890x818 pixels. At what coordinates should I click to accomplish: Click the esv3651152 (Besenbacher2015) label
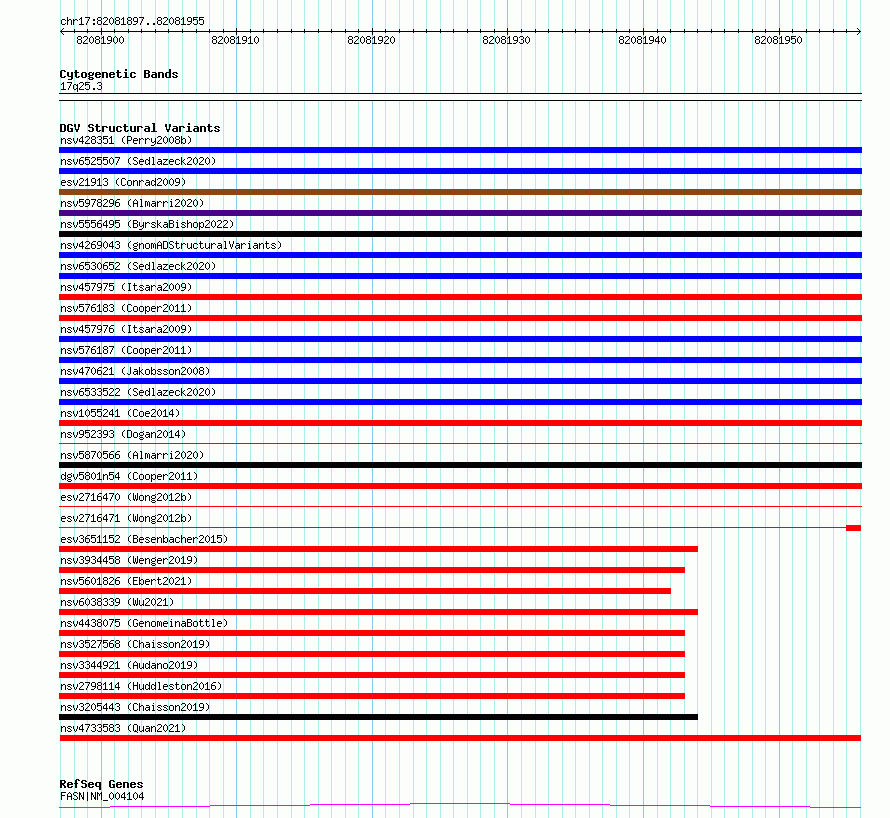pos(144,539)
